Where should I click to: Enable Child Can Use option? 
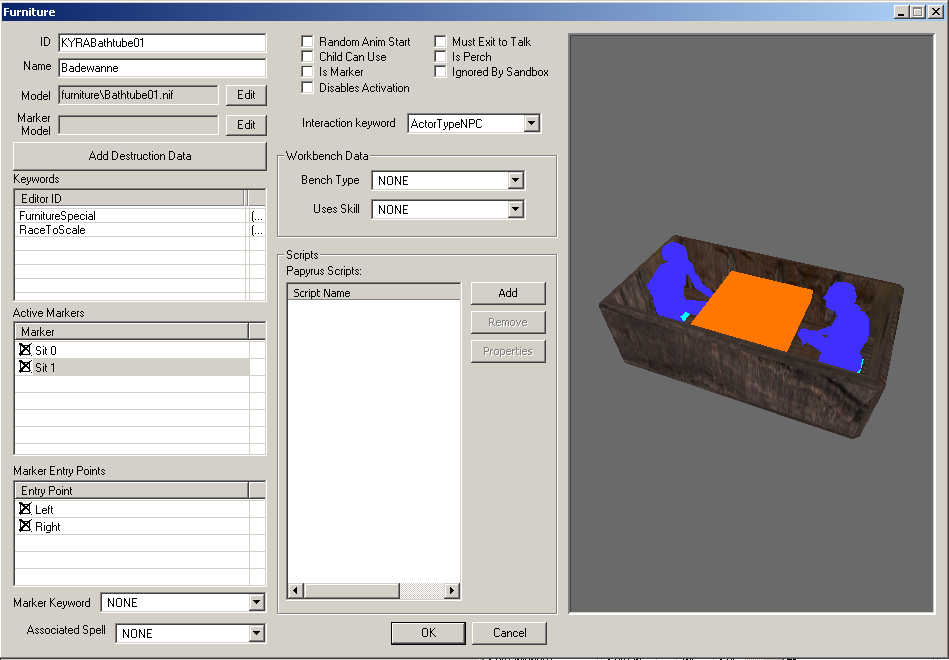coord(307,57)
